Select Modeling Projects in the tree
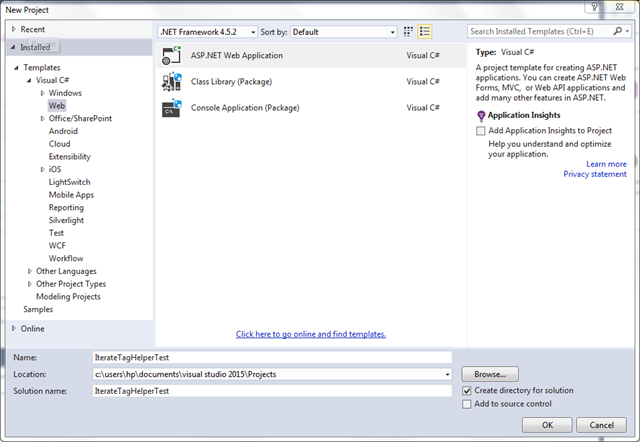Screen dimensions: 640x442 point(68,297)
